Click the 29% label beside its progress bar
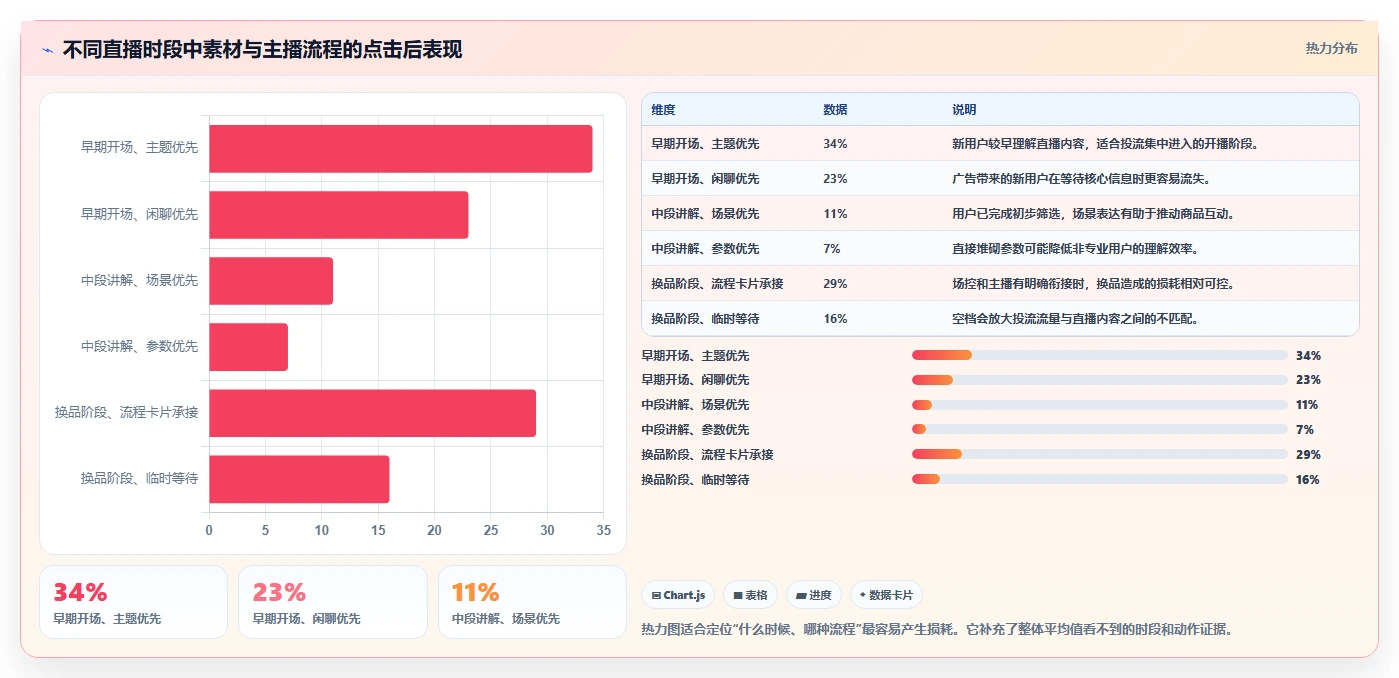Image resolution: width=1399 pixels, height=678 pixels. [1308, 455]
